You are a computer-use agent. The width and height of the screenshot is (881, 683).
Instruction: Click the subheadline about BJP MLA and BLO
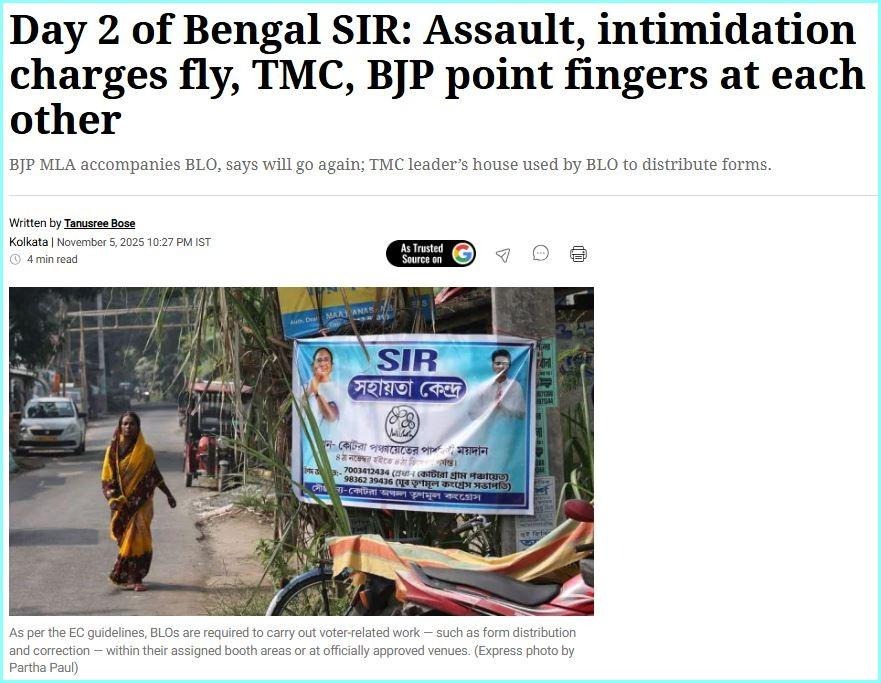(390, 165)
